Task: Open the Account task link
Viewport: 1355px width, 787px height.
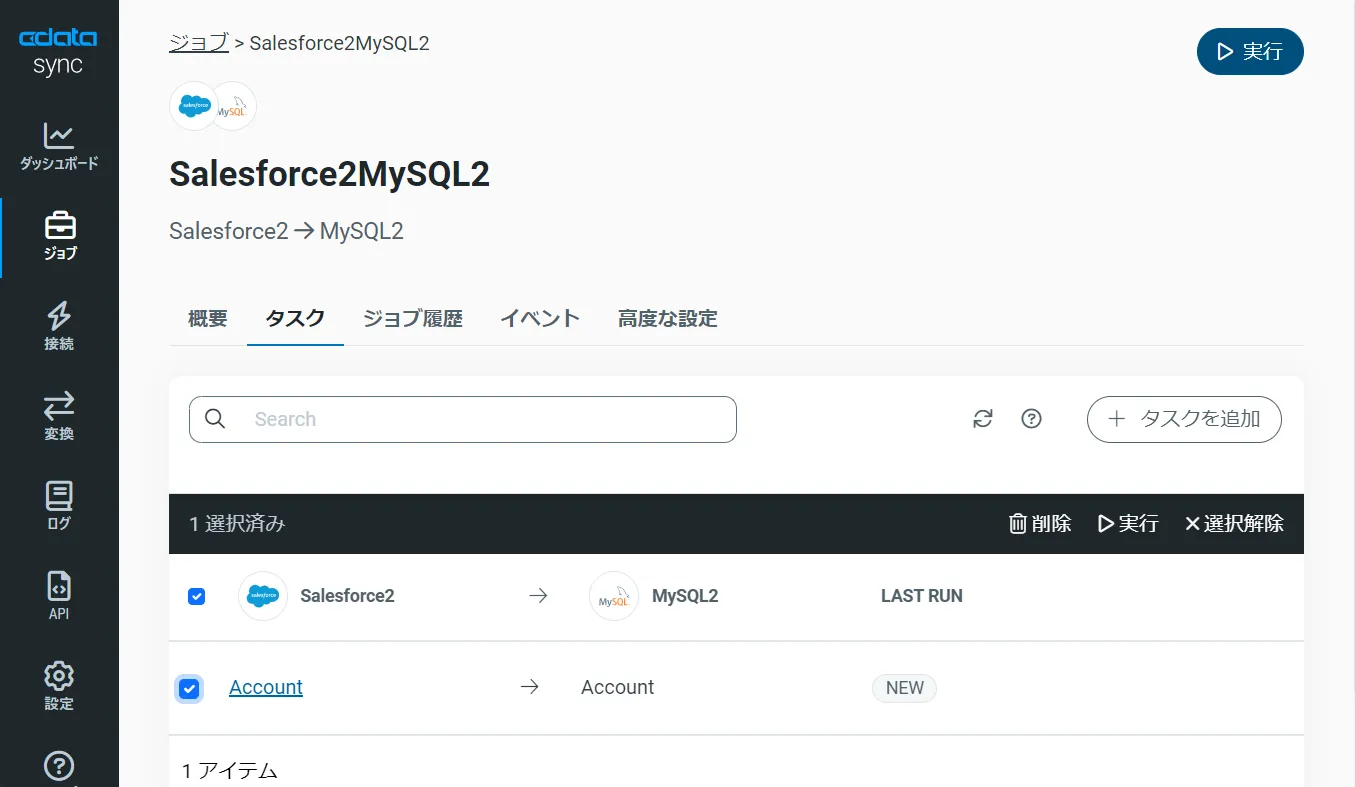Action: point(265,687)
